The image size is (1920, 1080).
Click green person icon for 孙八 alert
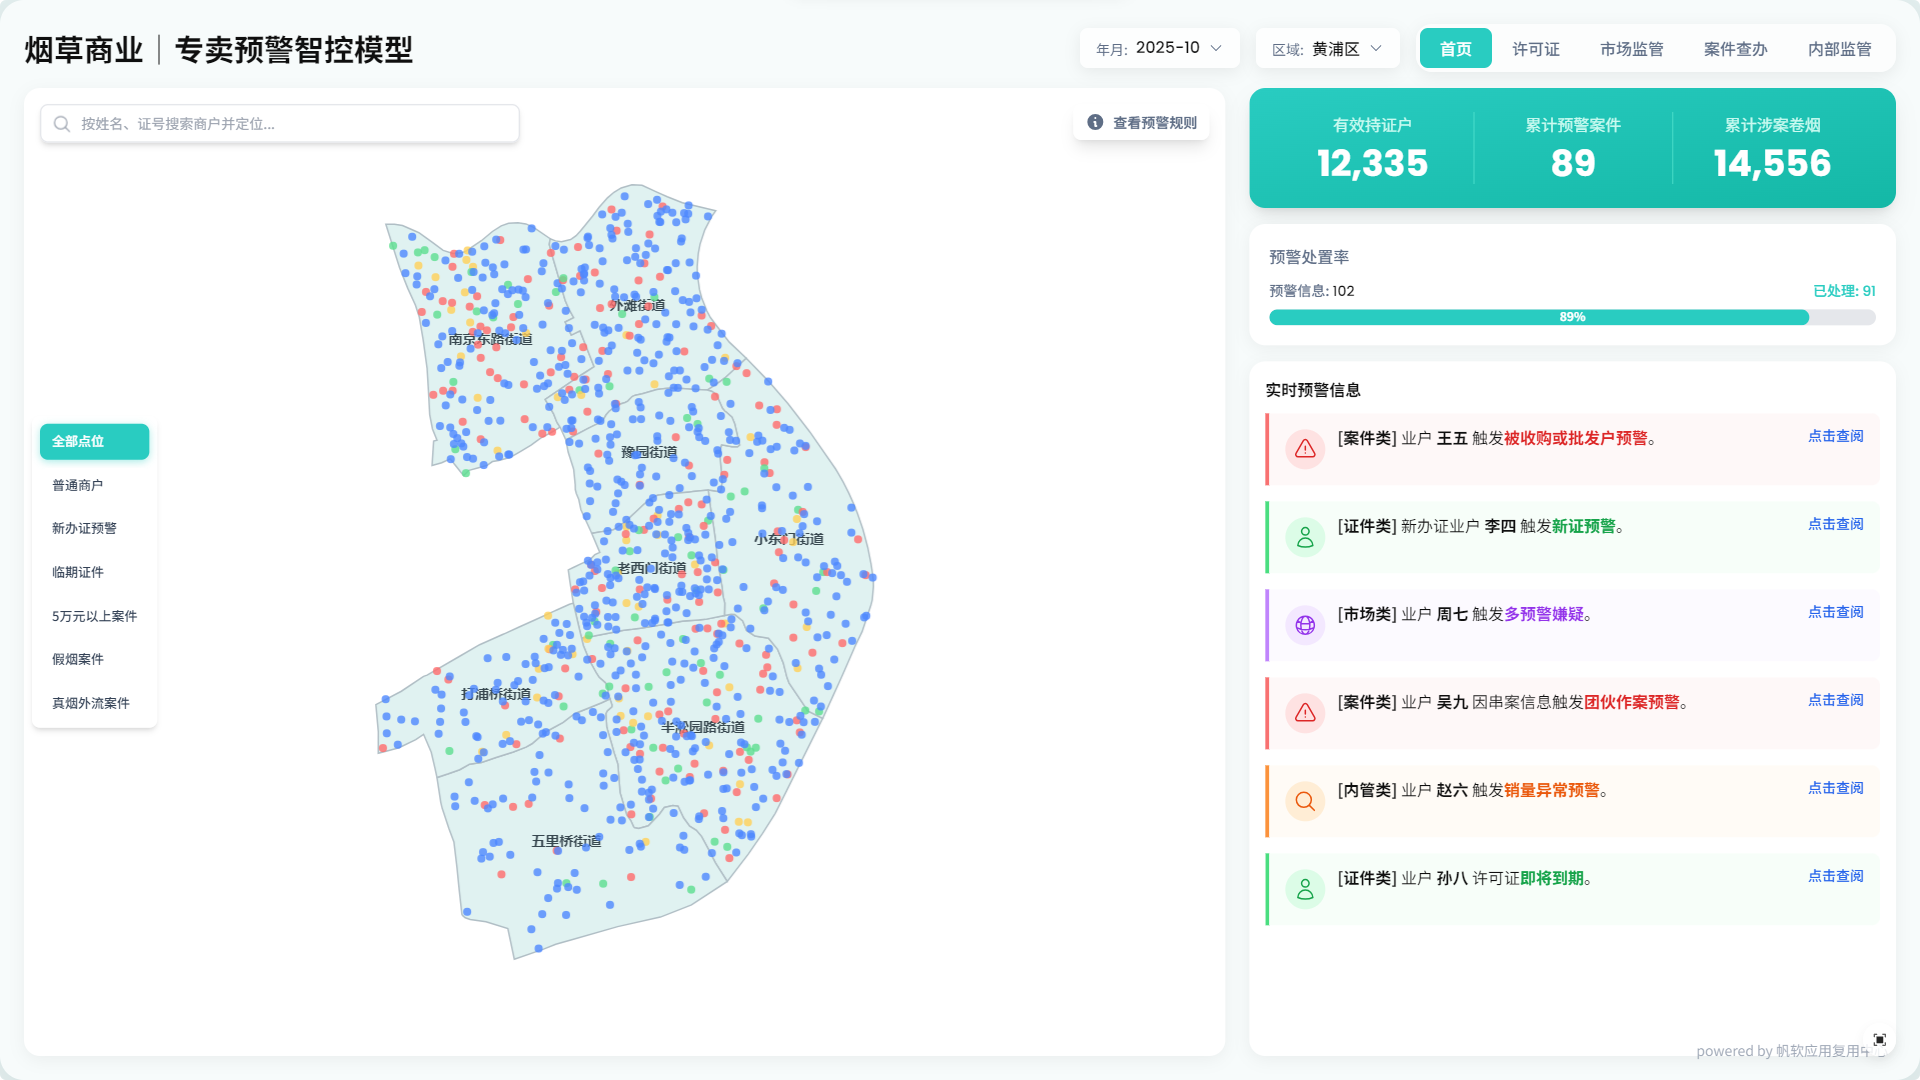pos(1305,889)
